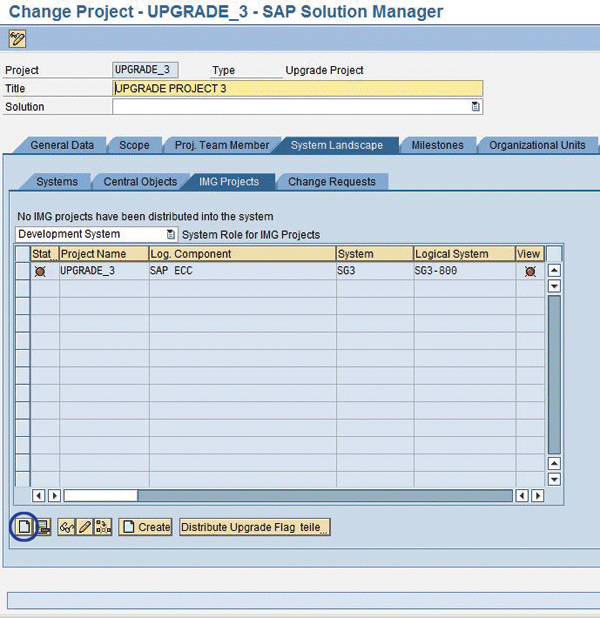Viewport: 600px width, 618px height.
Task: Select the first table row using its row selector
Action: tap(22, 271)
